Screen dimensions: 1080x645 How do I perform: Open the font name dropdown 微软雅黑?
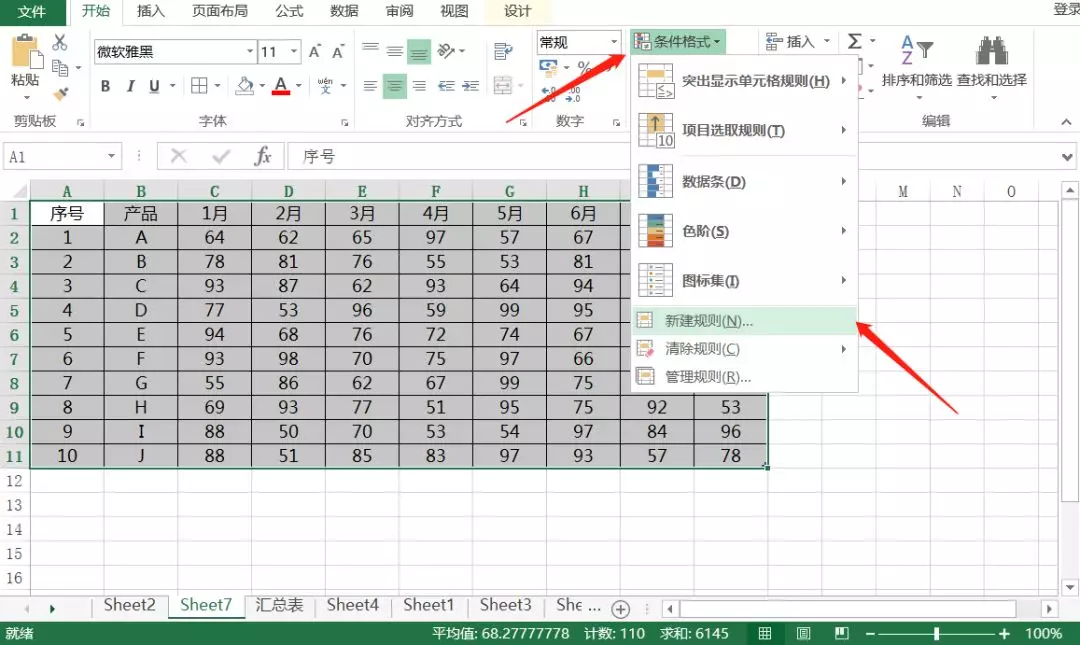click(x=250, y=52)
